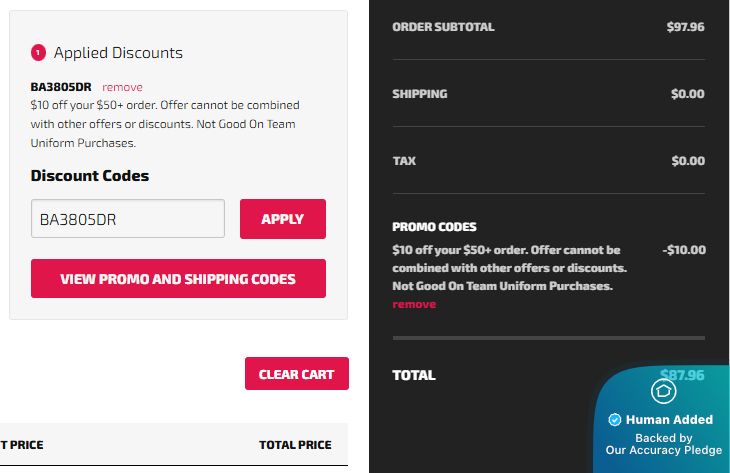Viewport: 730px width, 473px height.
Task: Focus the discount code input field
Action: pos(128,219)
